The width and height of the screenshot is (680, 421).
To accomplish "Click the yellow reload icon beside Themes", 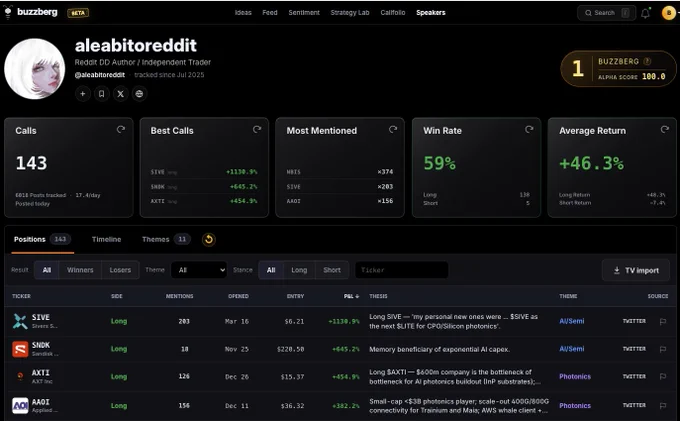I will (x=209, y=239).
